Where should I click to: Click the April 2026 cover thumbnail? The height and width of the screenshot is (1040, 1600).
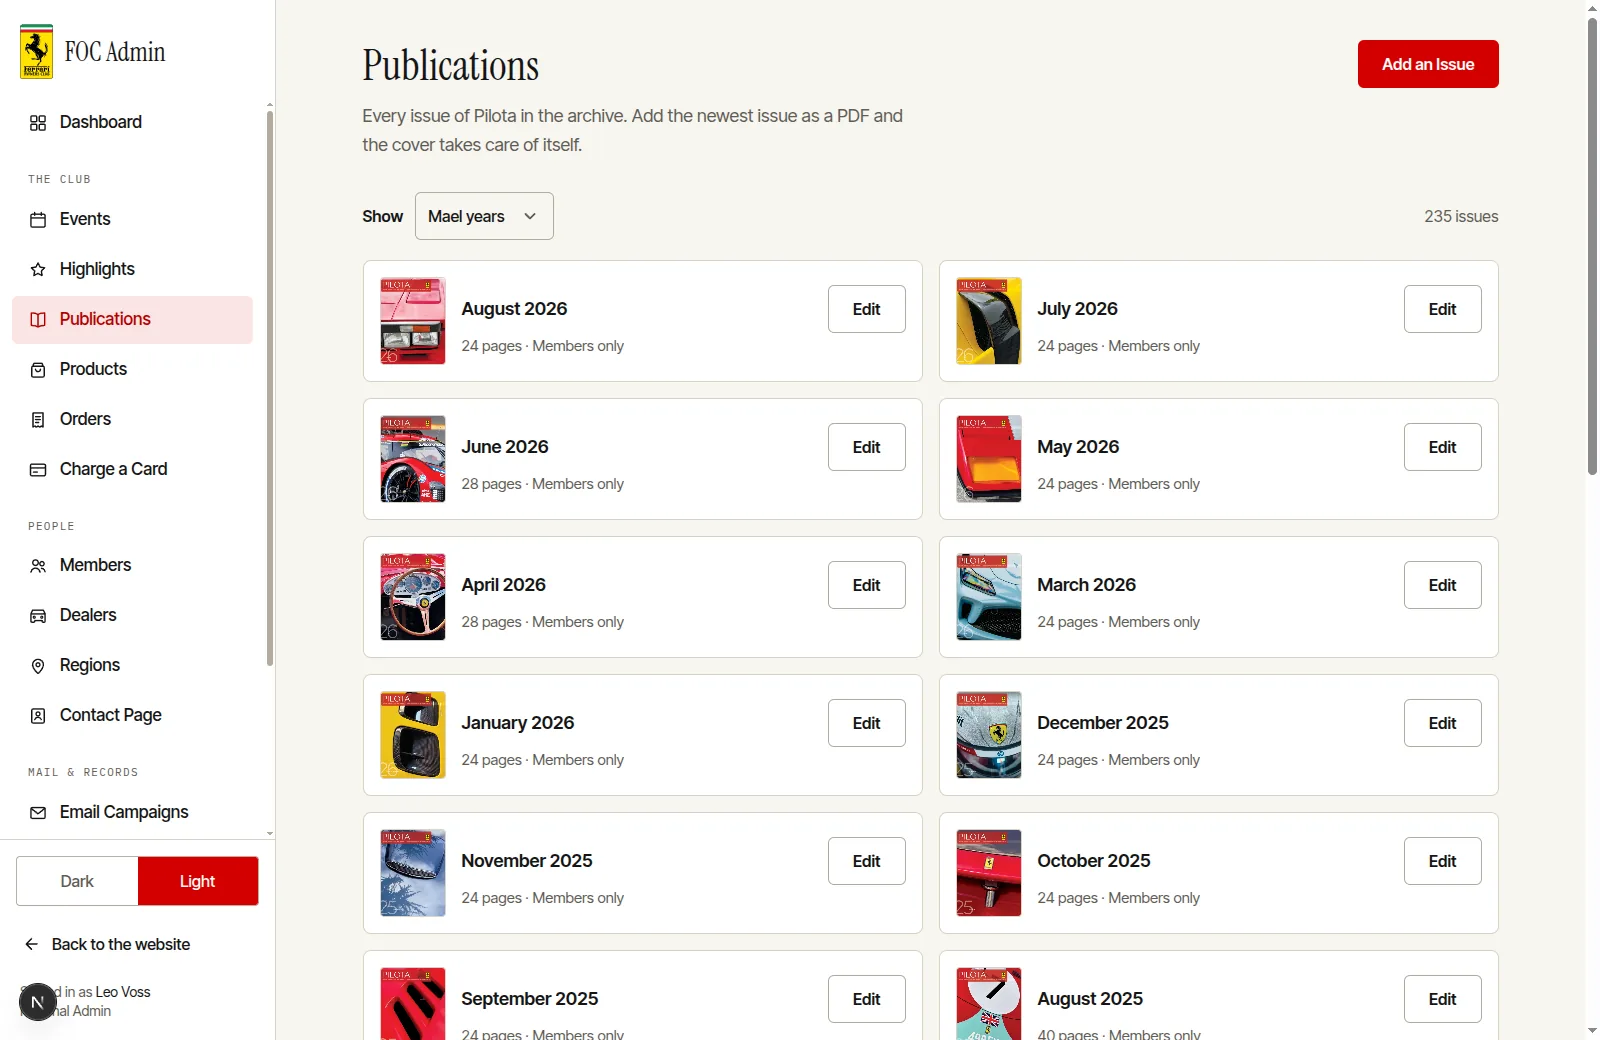pyautogui.click(x=413, y=597)
